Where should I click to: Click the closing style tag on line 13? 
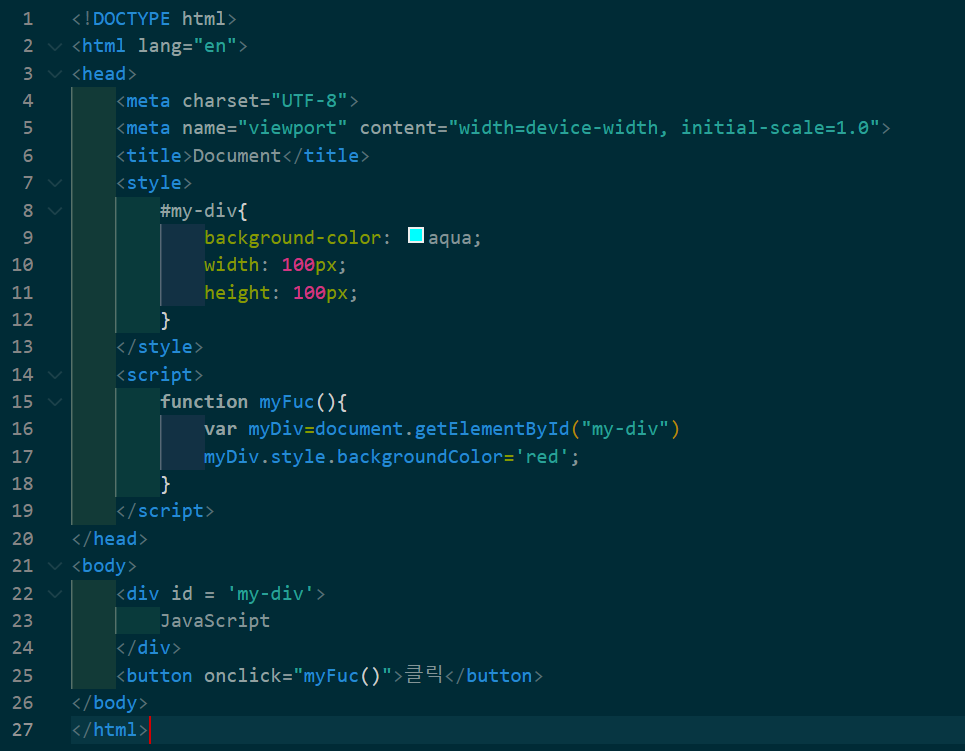click(159, 347)
